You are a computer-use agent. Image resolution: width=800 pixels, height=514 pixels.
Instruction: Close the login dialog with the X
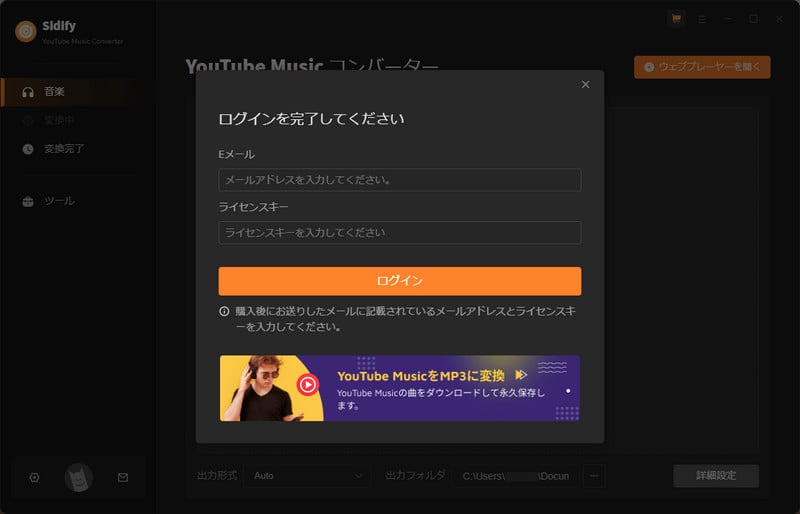585,84
